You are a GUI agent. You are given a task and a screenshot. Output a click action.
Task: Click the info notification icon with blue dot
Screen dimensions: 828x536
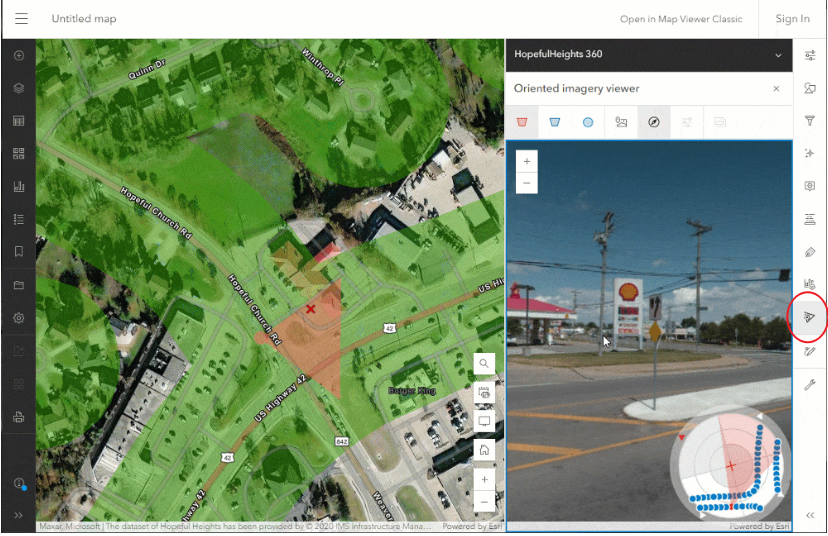tap(20, 484)
